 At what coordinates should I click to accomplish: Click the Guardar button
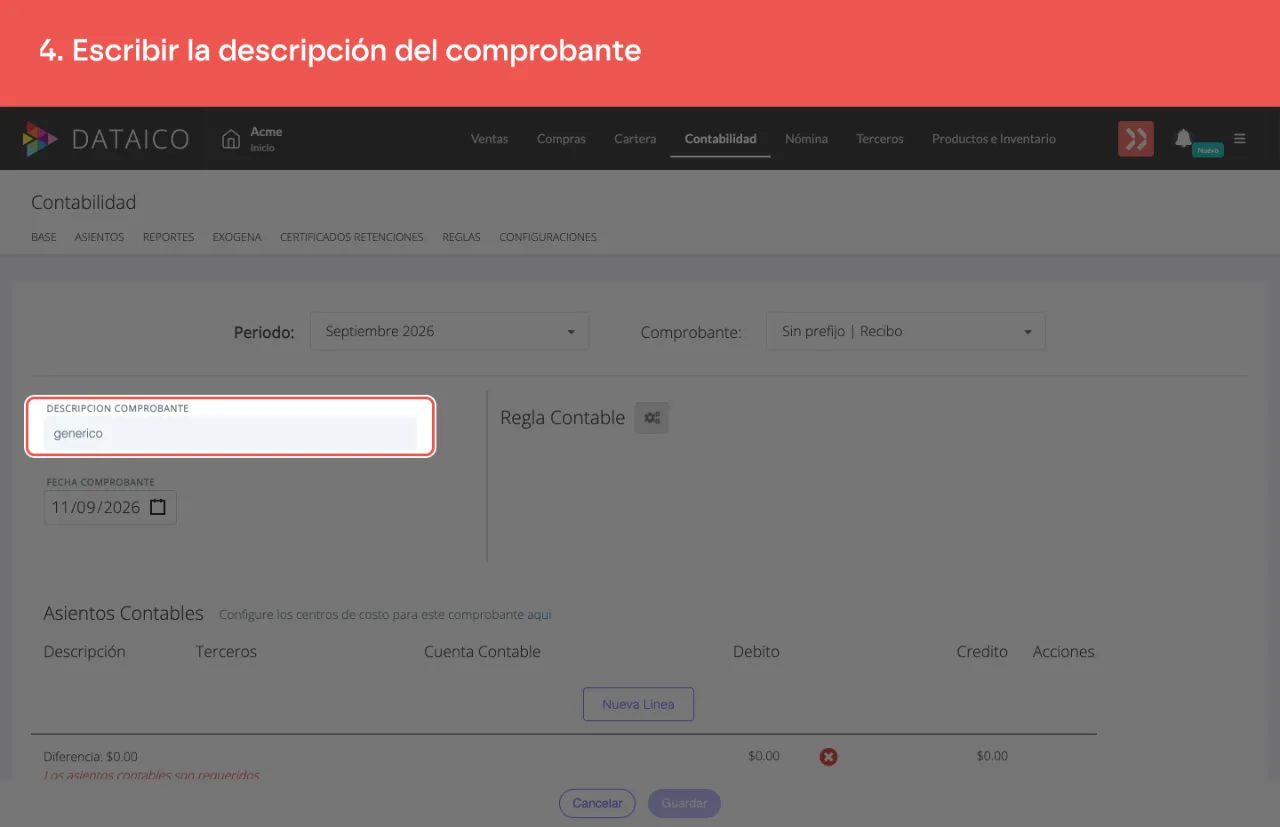[684, 803]
